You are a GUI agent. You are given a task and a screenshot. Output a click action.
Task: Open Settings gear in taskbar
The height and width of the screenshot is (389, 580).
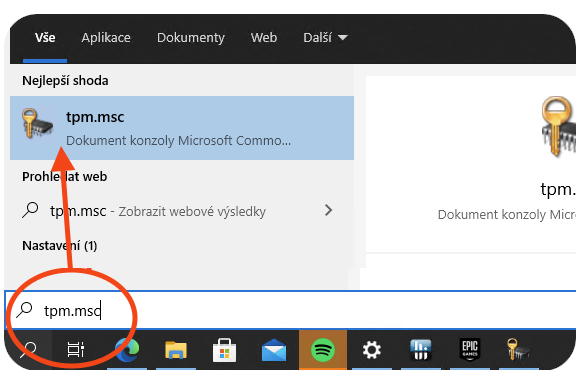point(372,350)
